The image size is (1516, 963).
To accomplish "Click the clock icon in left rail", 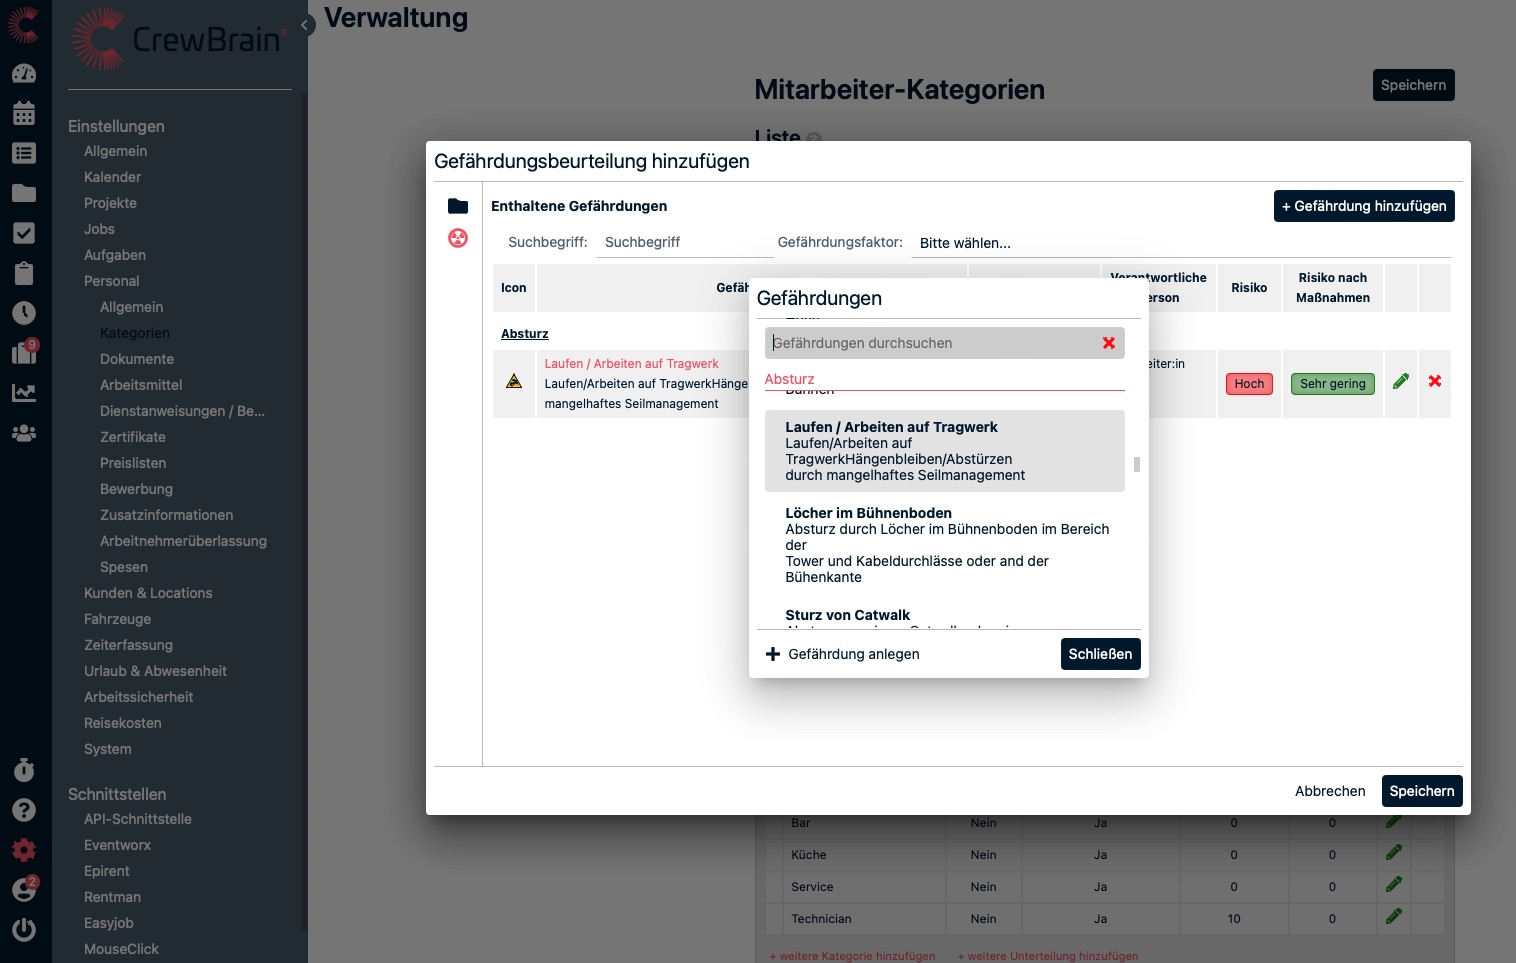I will 24,313.
